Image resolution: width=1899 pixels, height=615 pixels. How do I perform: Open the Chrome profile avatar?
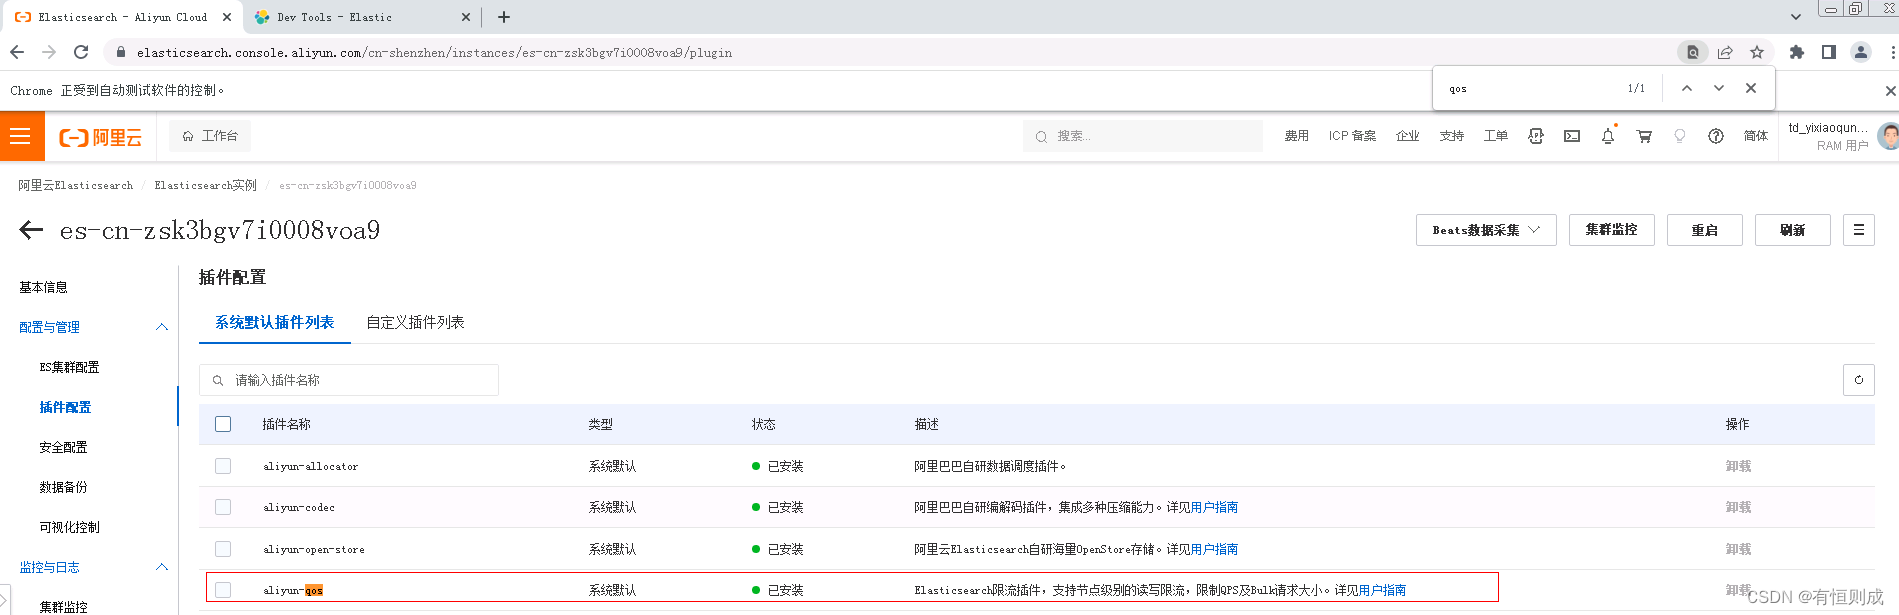click(x=1861, y=52)
